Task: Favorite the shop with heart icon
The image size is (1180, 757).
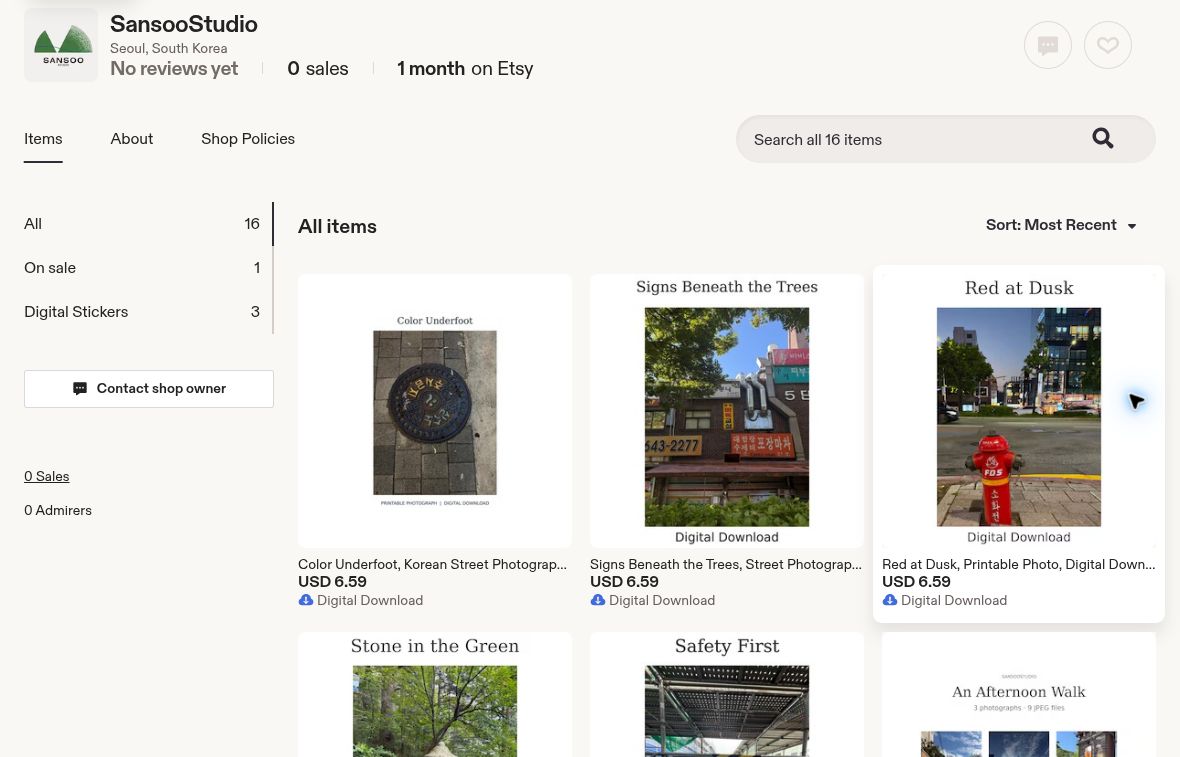Action: coord(1108,45)
